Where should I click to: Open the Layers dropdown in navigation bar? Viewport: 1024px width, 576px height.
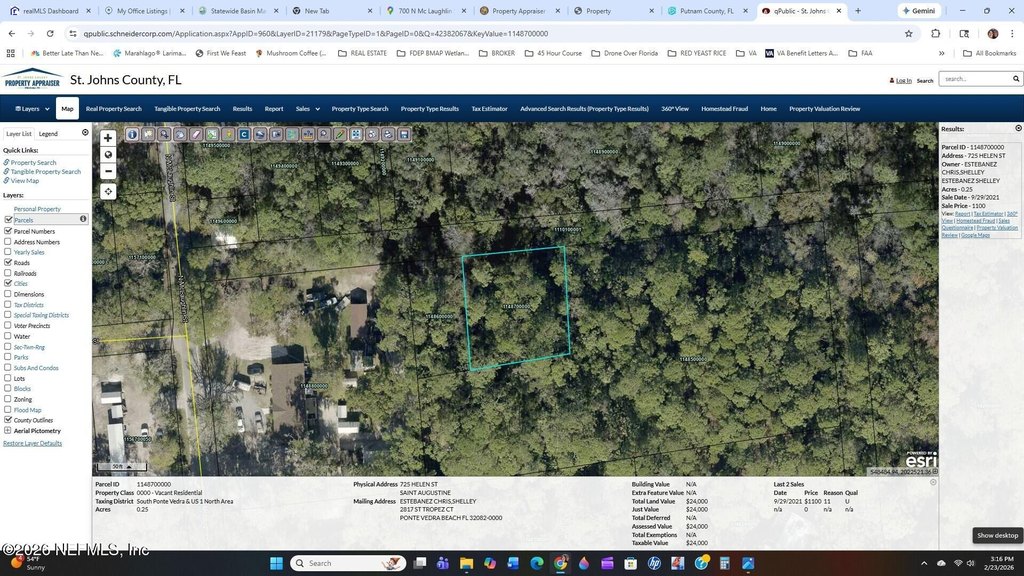pos(32,109)
